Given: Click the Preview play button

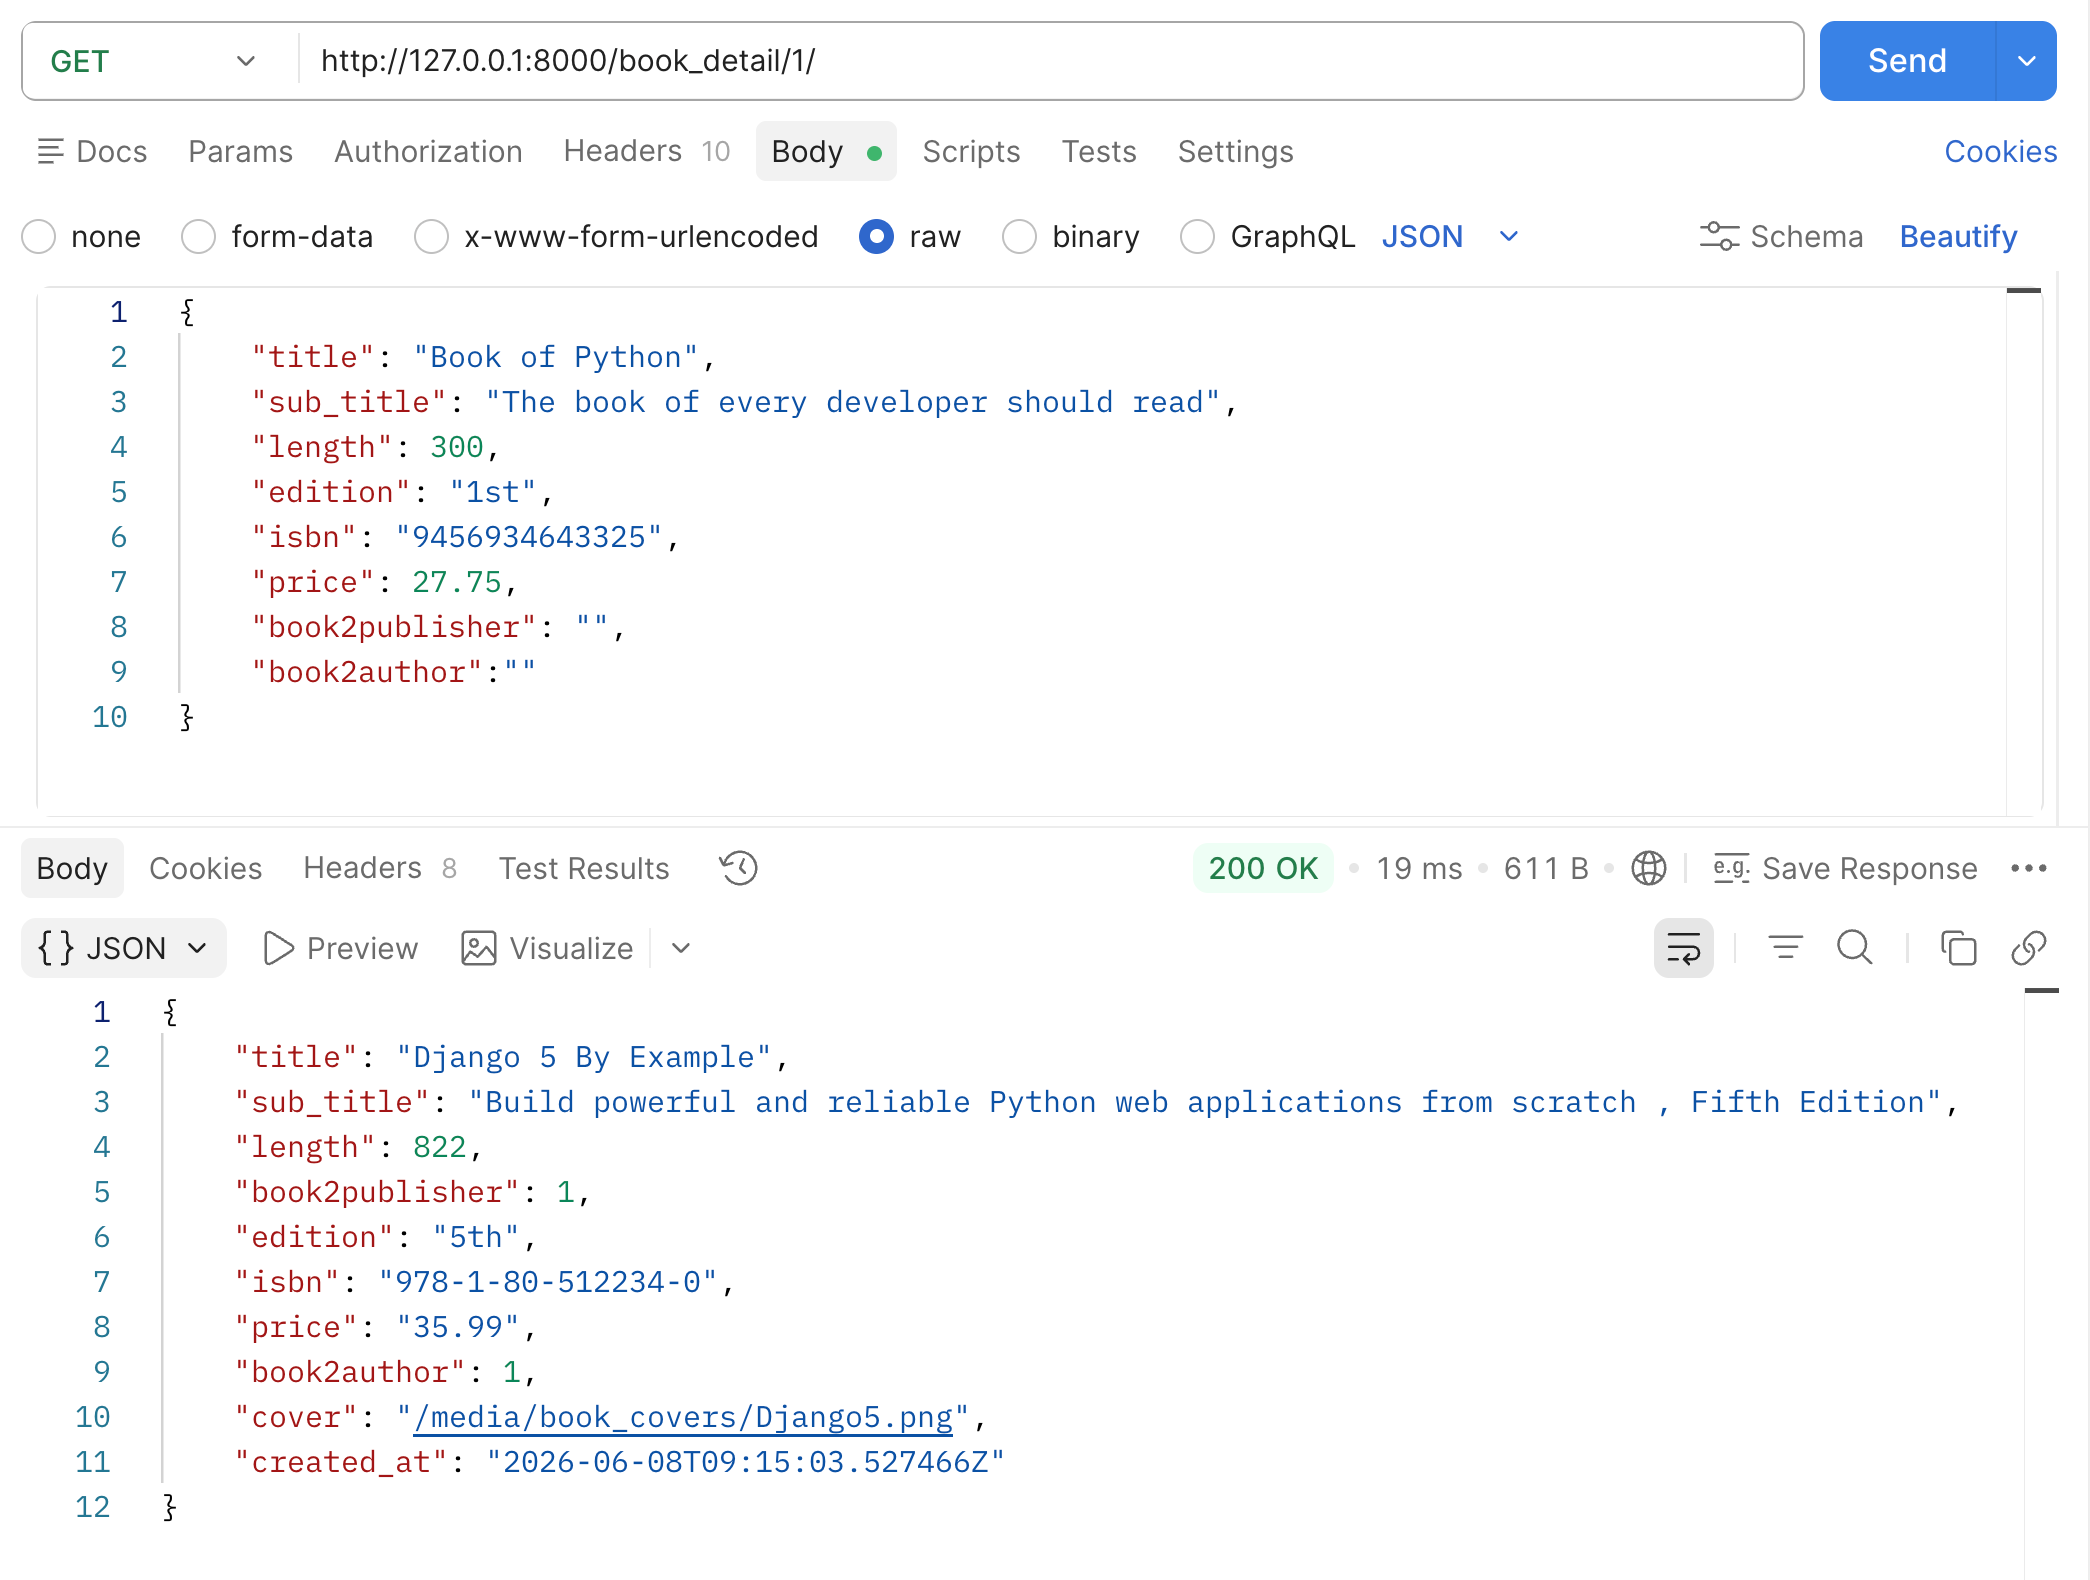Looking at the screenshot, I should [341, 948].
